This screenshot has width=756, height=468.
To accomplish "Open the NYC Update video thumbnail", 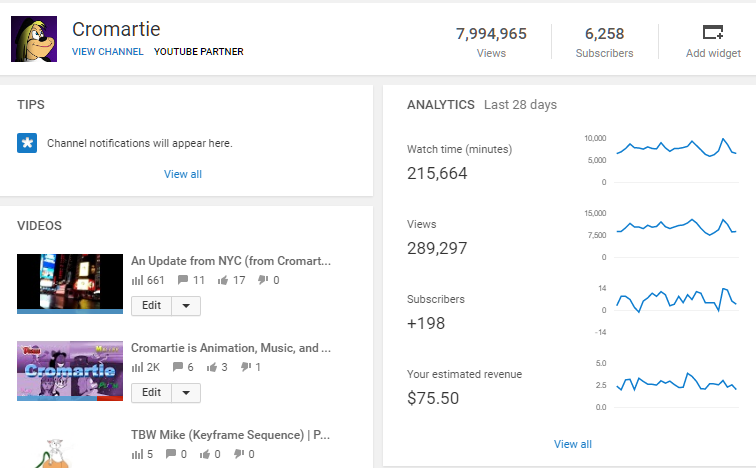I will [70, 284].
